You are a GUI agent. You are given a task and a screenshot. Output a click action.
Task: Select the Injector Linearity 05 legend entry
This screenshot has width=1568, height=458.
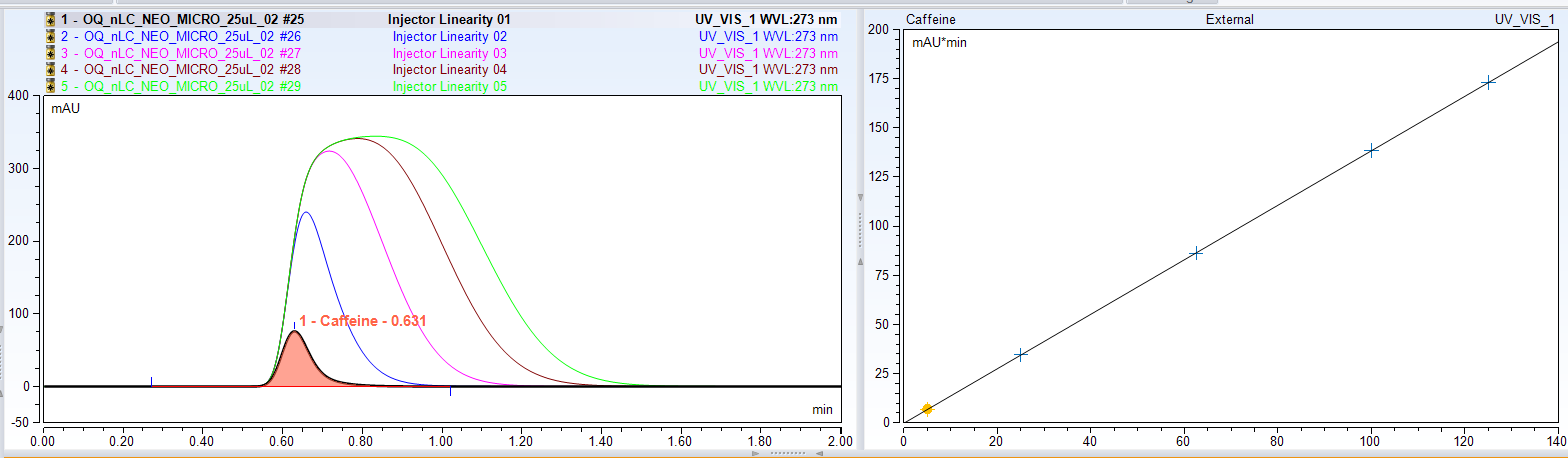(x=449, y=87)
